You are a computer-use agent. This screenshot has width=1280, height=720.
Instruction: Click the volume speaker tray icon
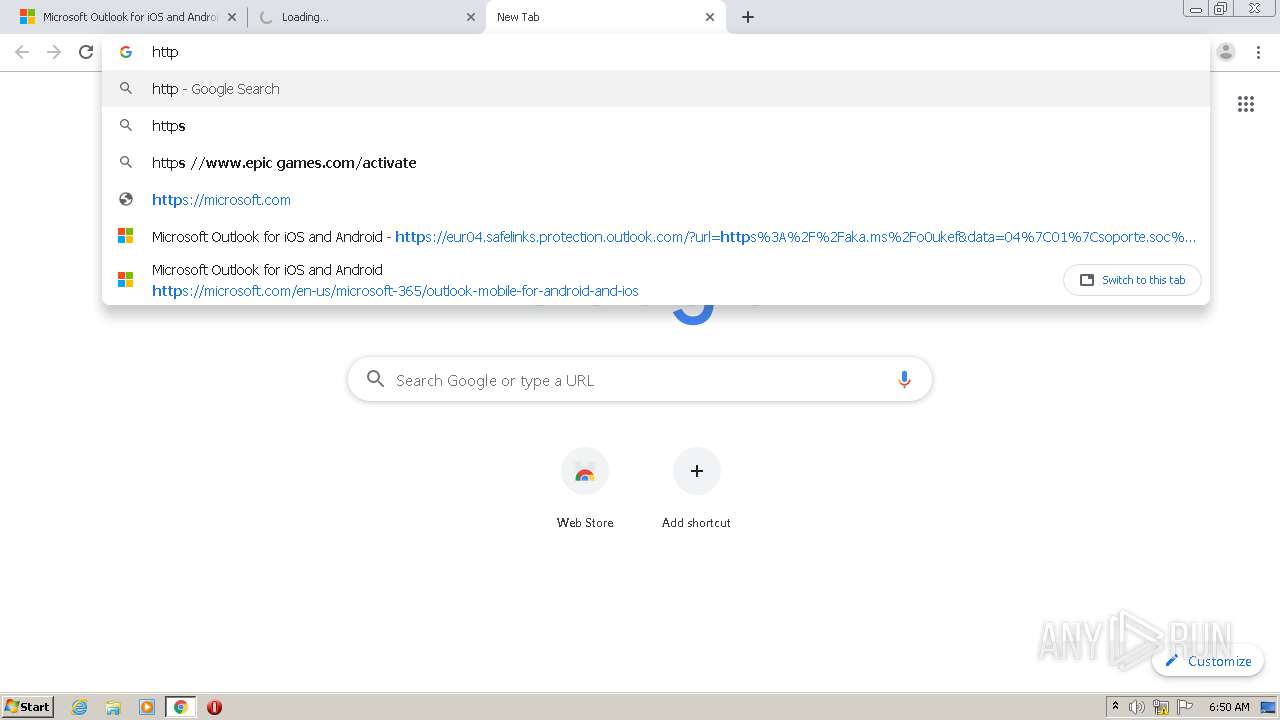pyautogui.click(x=1137, y=707)
